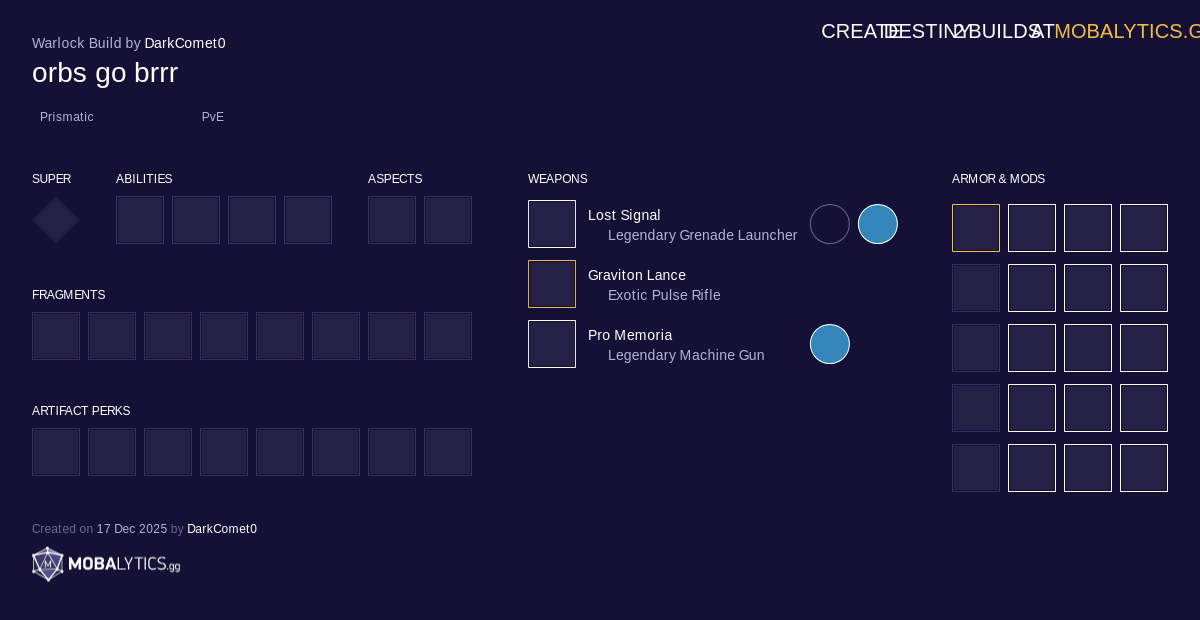Open DarkComet0 profile next to Warlock Build
The height and width of the screenshot is (620, 1200).
pyautogui.click(x=185, y=43)
